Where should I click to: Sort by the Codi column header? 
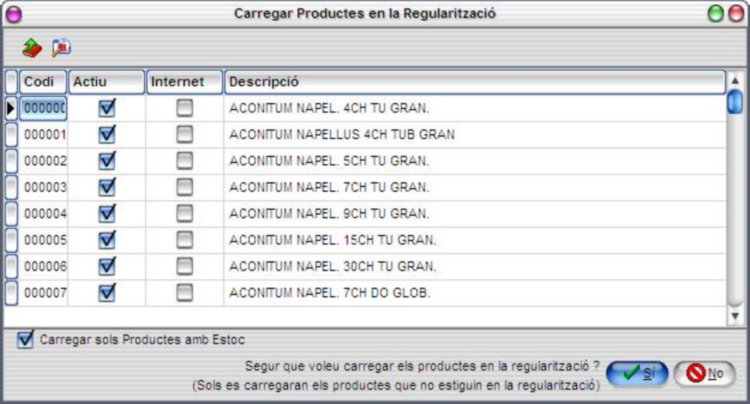pyautogui.click(x=43, y=82)
